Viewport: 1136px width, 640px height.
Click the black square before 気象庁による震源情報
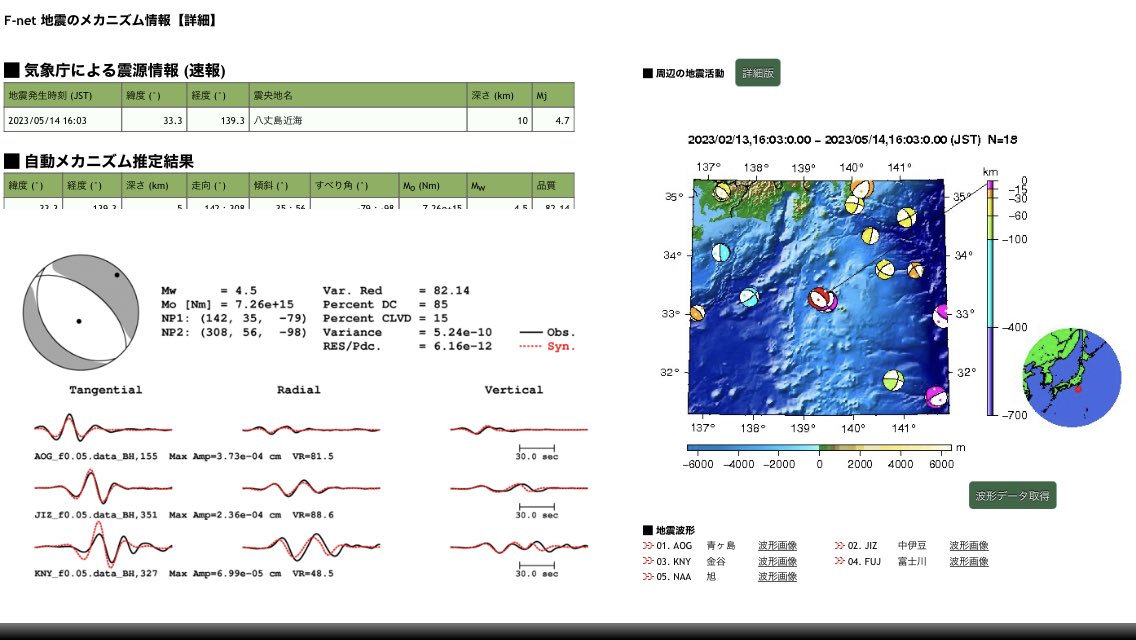12,70
